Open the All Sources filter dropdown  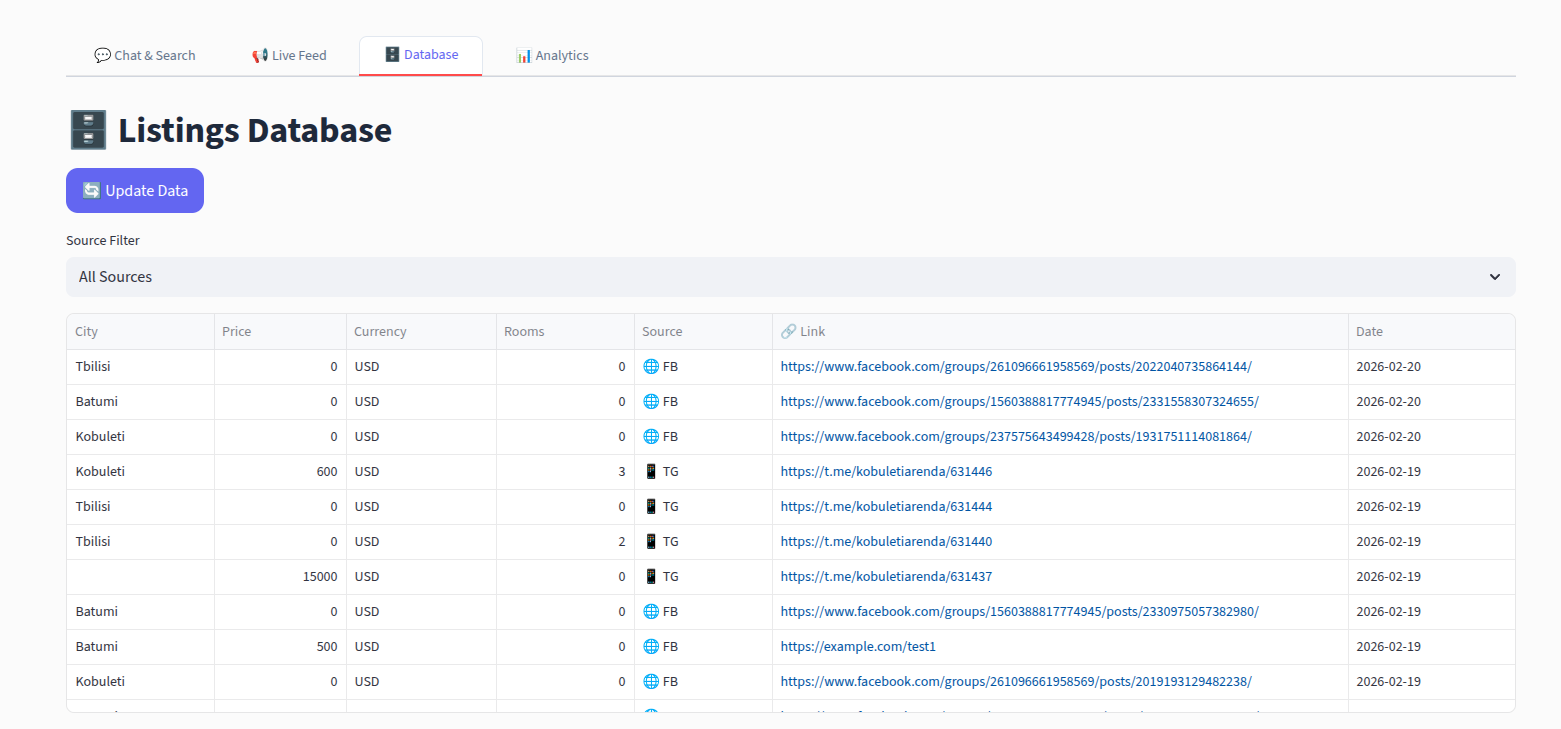click(790, 277)
